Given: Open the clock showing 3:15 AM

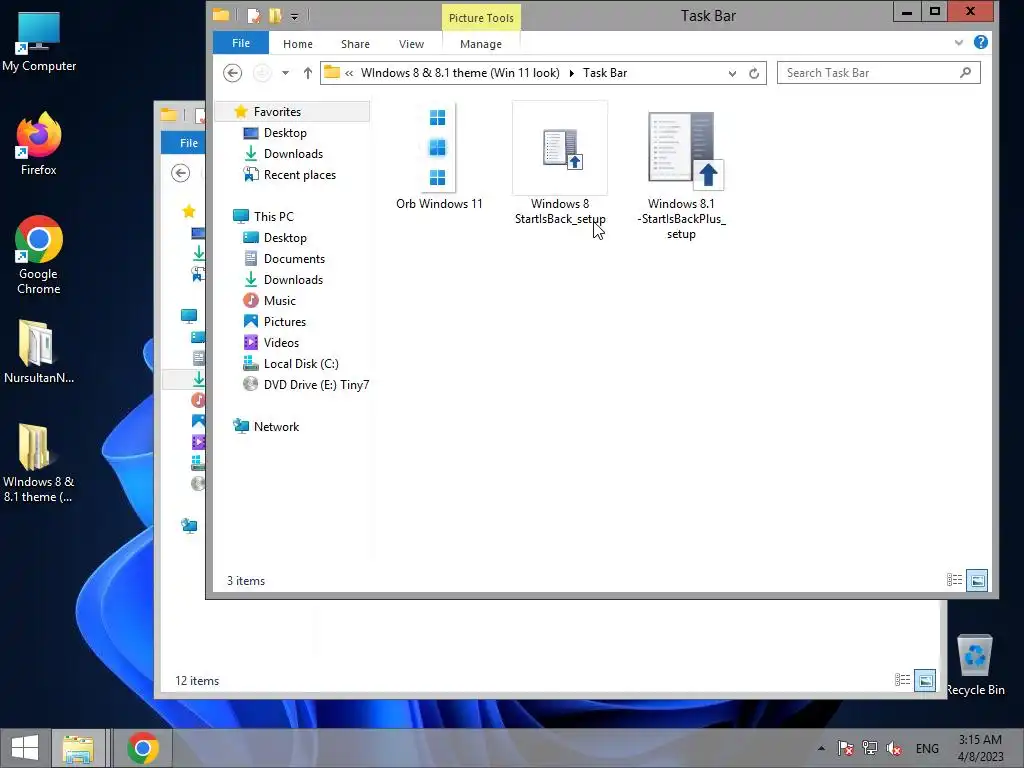Looking at the screenshot, I should [980, 748].
